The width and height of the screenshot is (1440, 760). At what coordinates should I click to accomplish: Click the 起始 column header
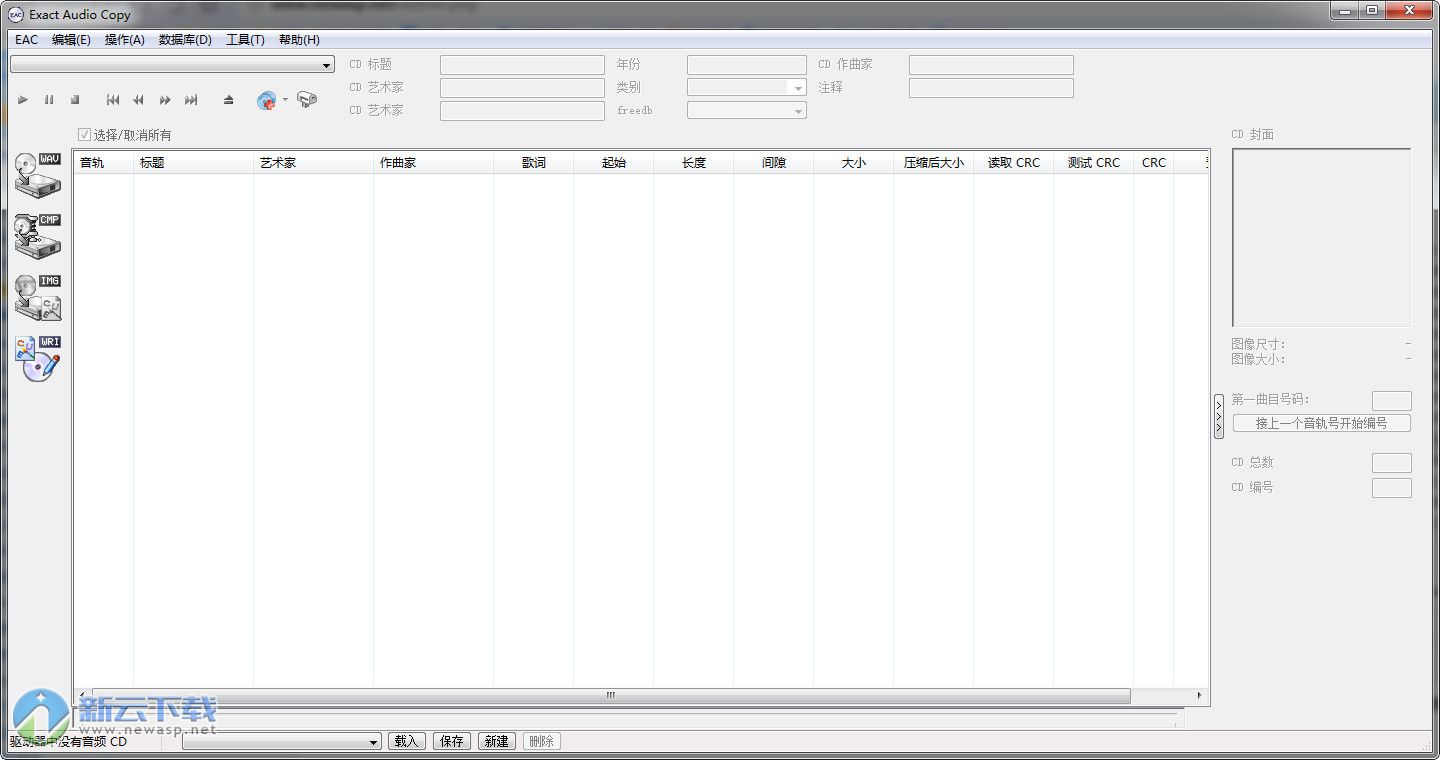[613, 162]
